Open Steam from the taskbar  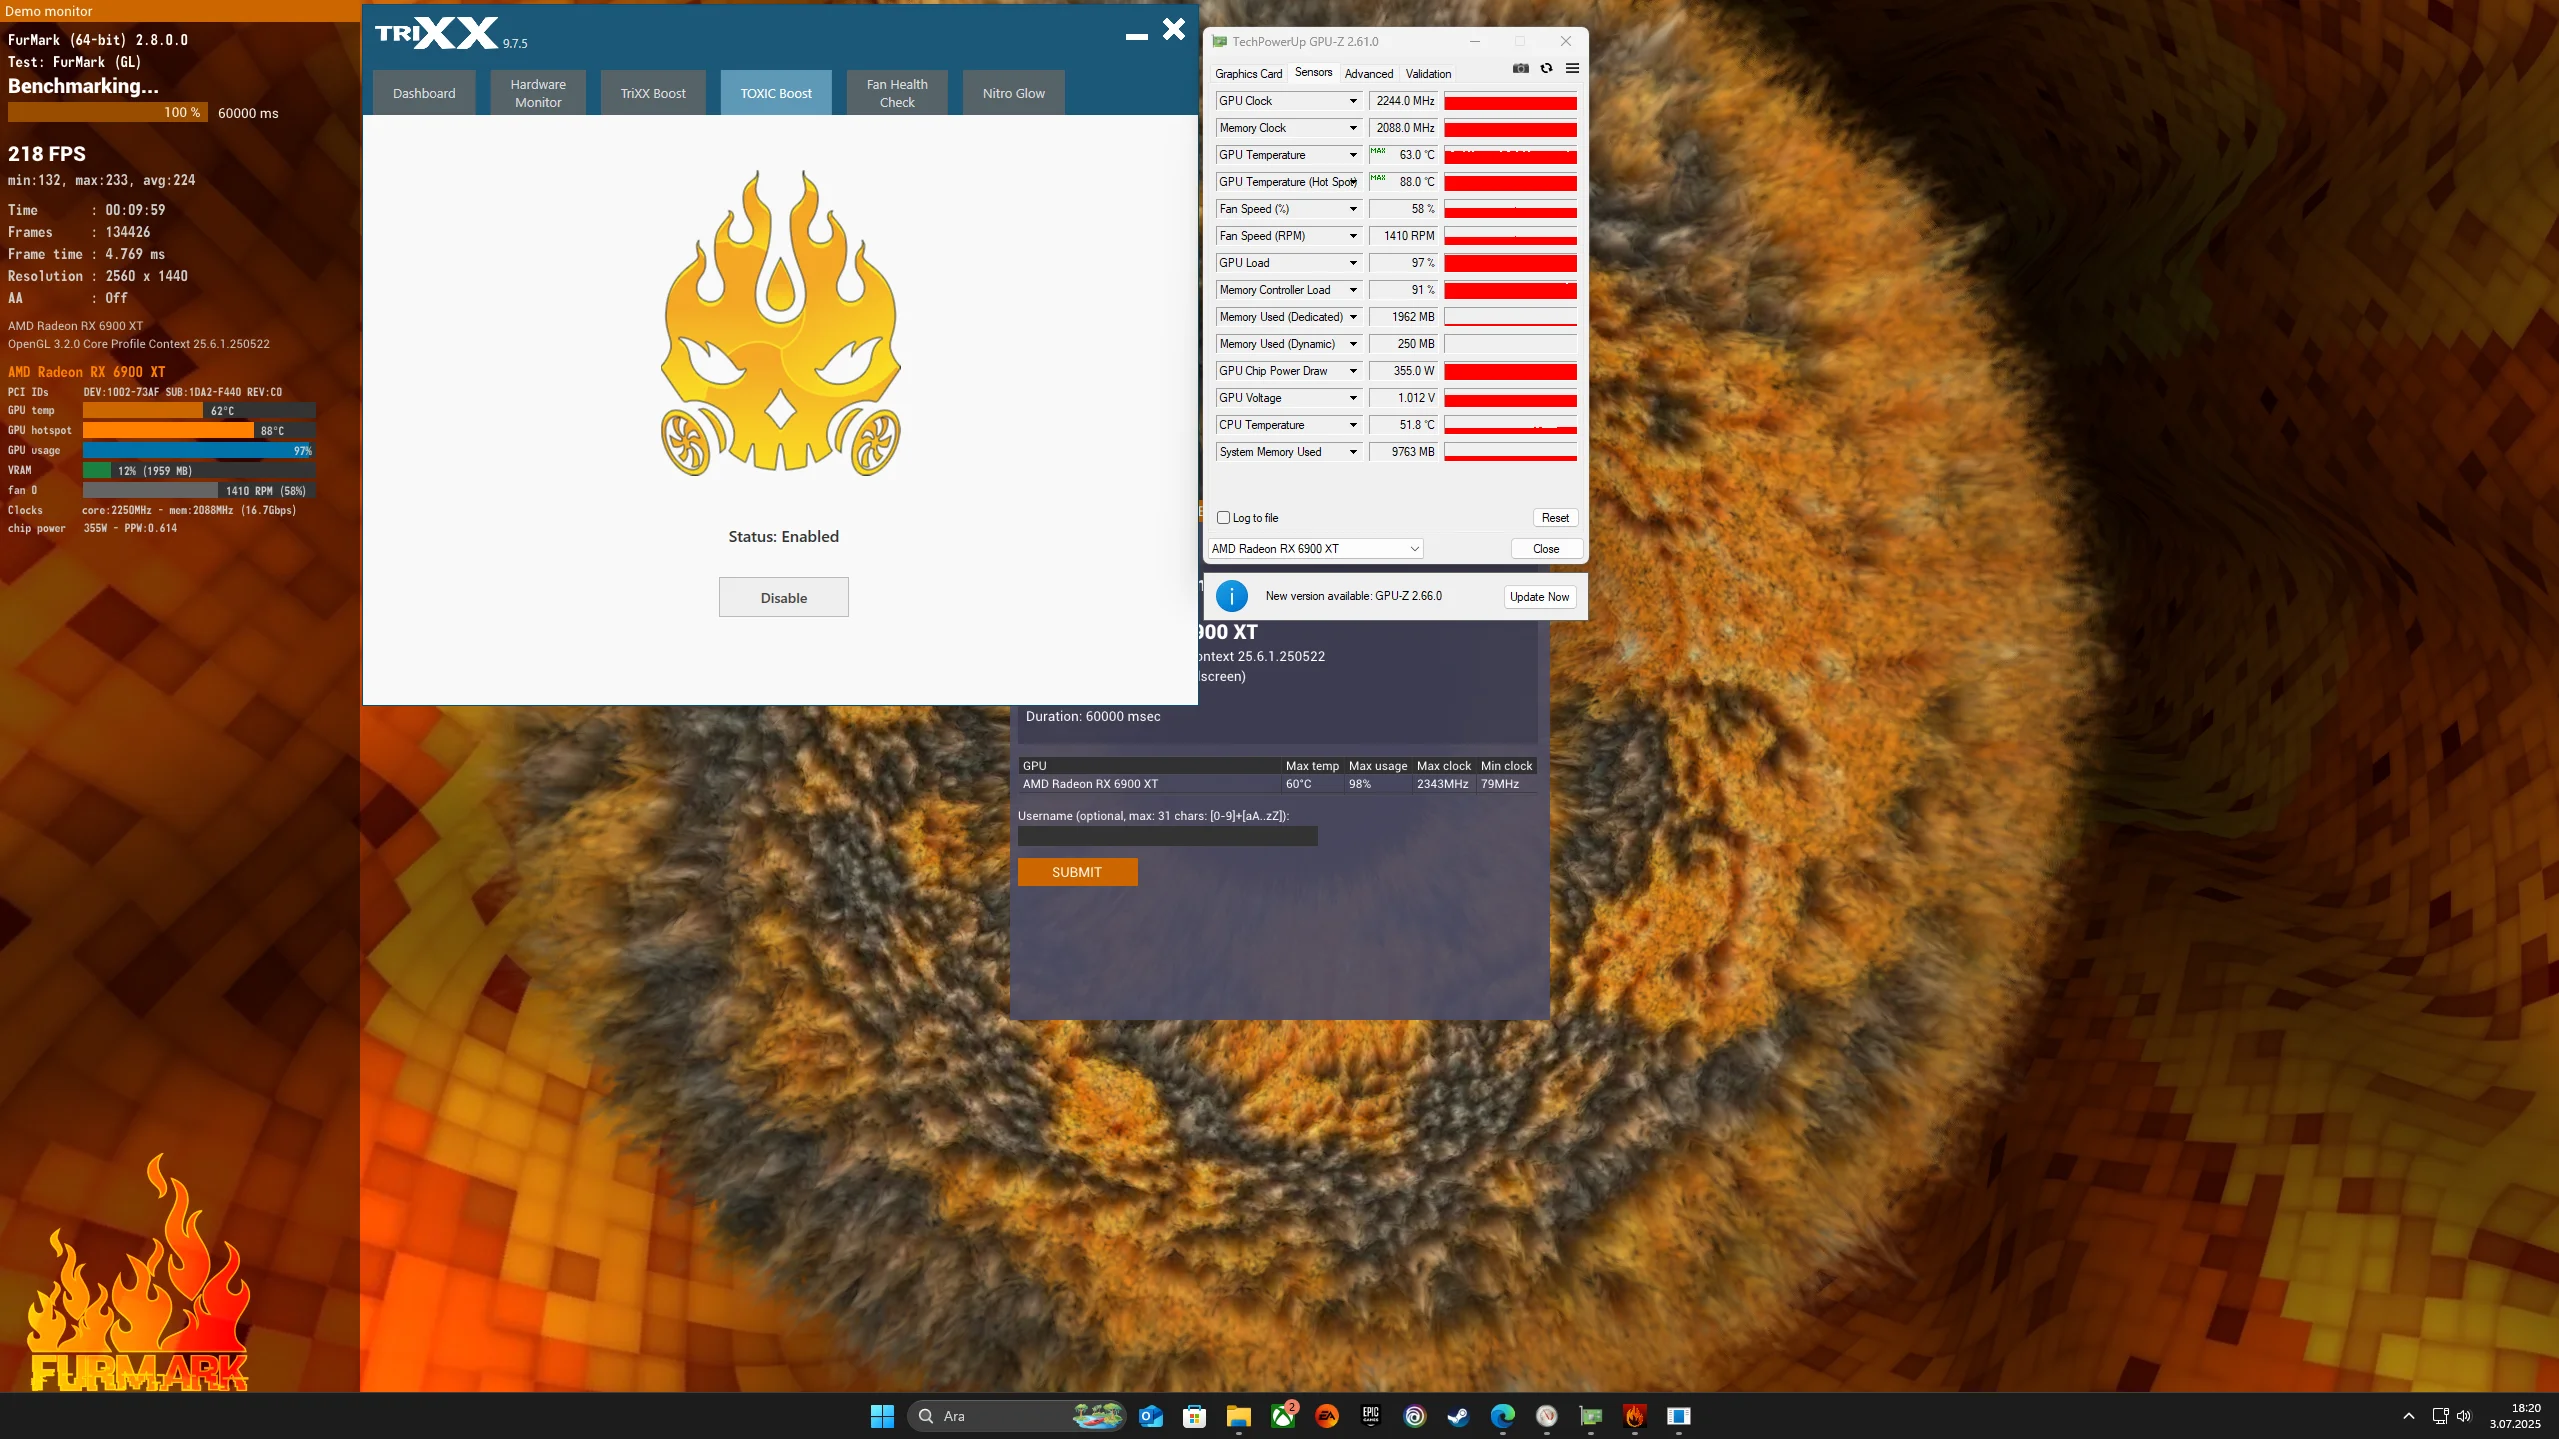(x=1458, y=1416)
